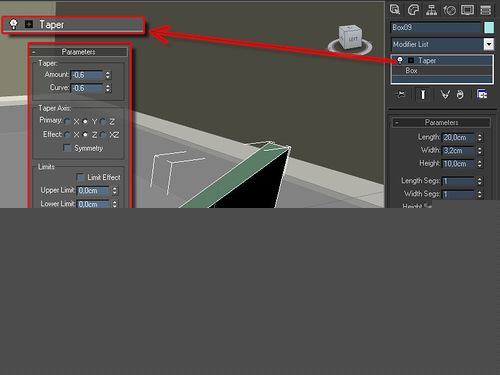Select Effect axis Z radio button
This screenshot has width=500, height=375.
coord(85,135)
